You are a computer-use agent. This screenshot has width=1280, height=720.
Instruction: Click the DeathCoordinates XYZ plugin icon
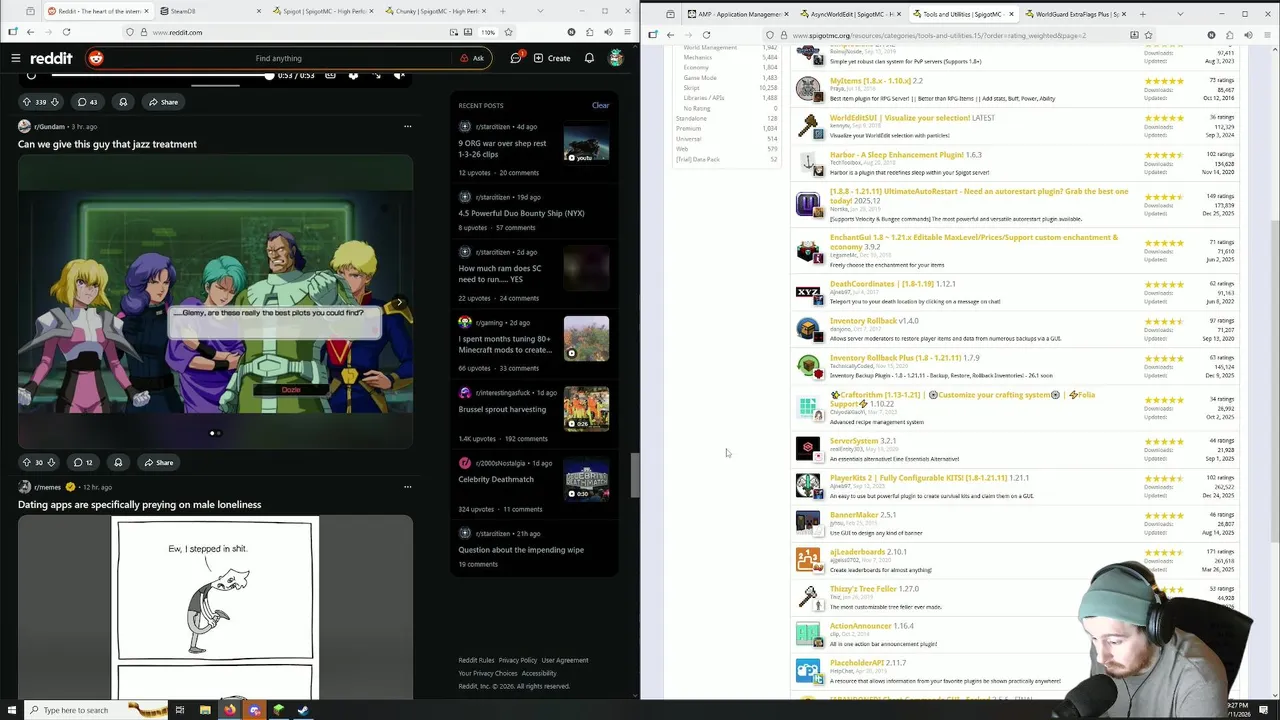pyautogui.click(x=808, y=292)
